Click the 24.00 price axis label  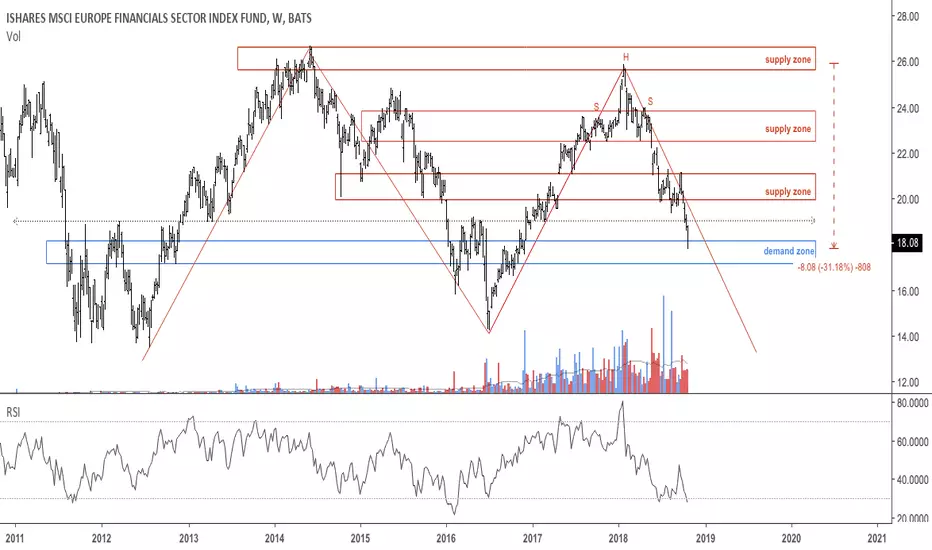point(908,108)
